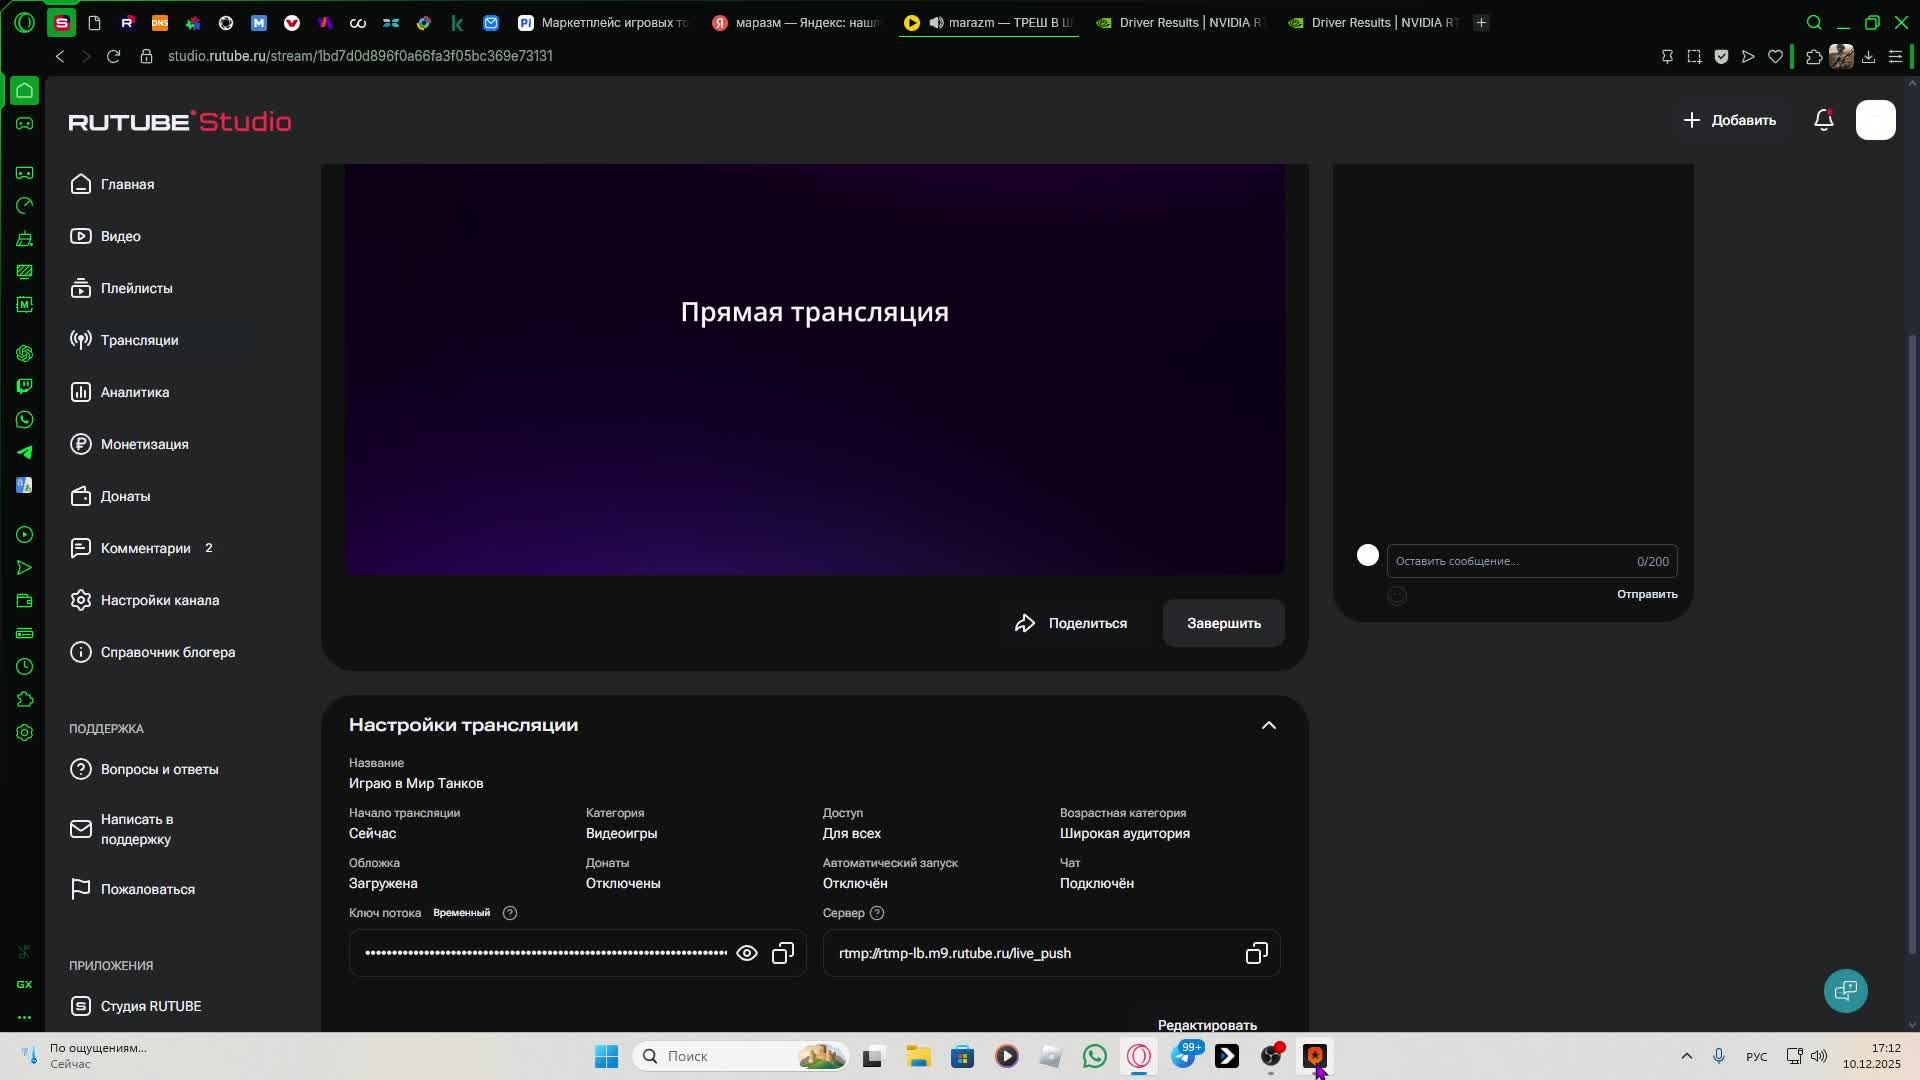
Task: Click the Завершить stream button
Action: [1223, 623]
